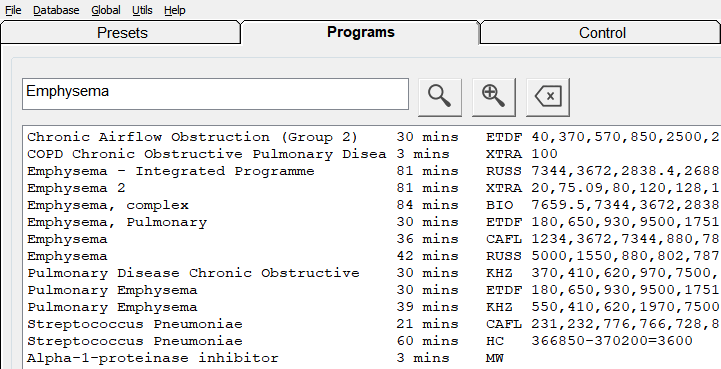Screen dimensions: 721x369
Task: Open the File menu
Action: (x=13, y=10)
